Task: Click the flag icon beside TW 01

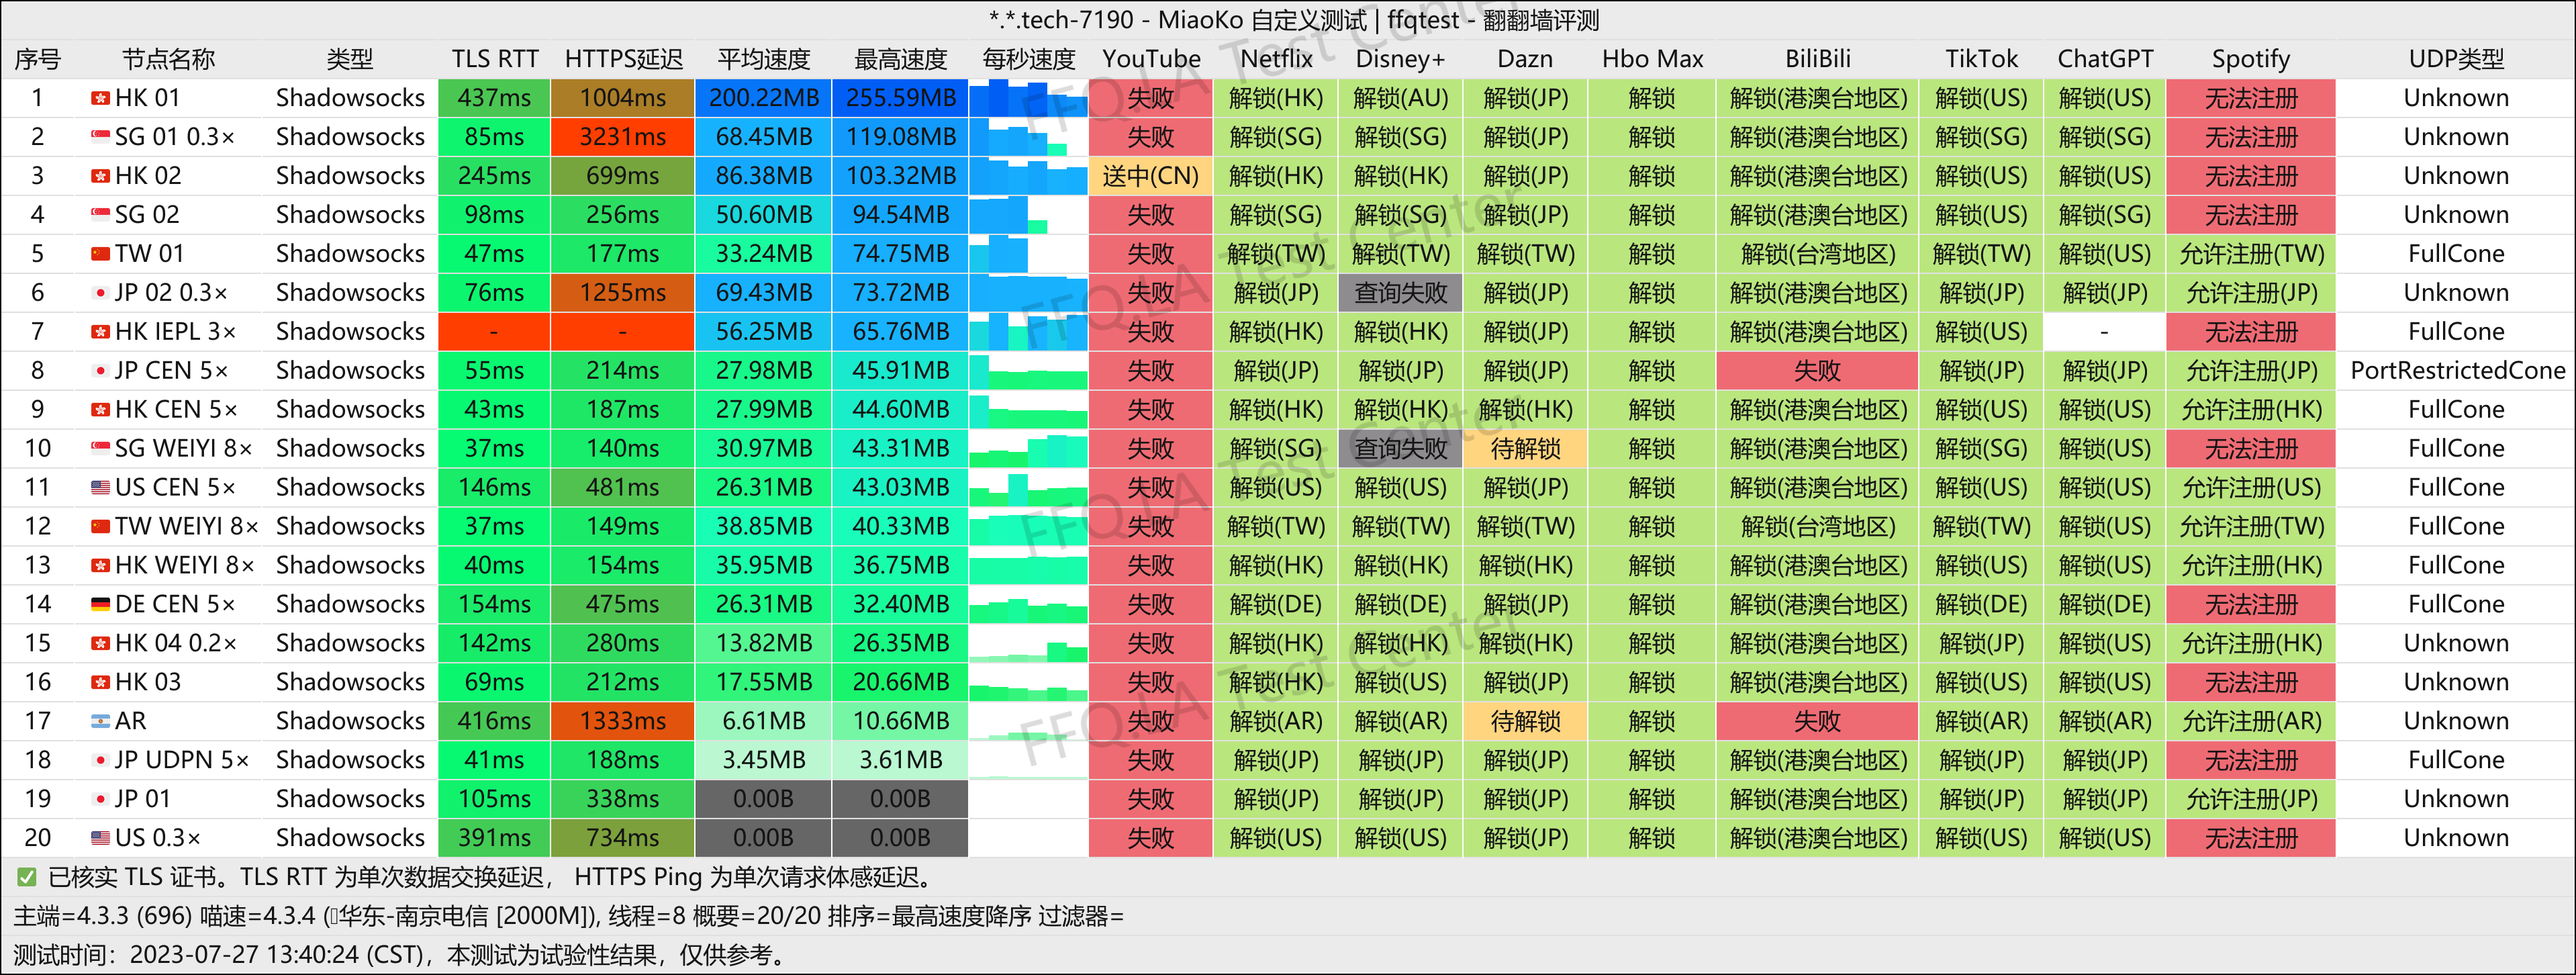Action: pos(100,254)
